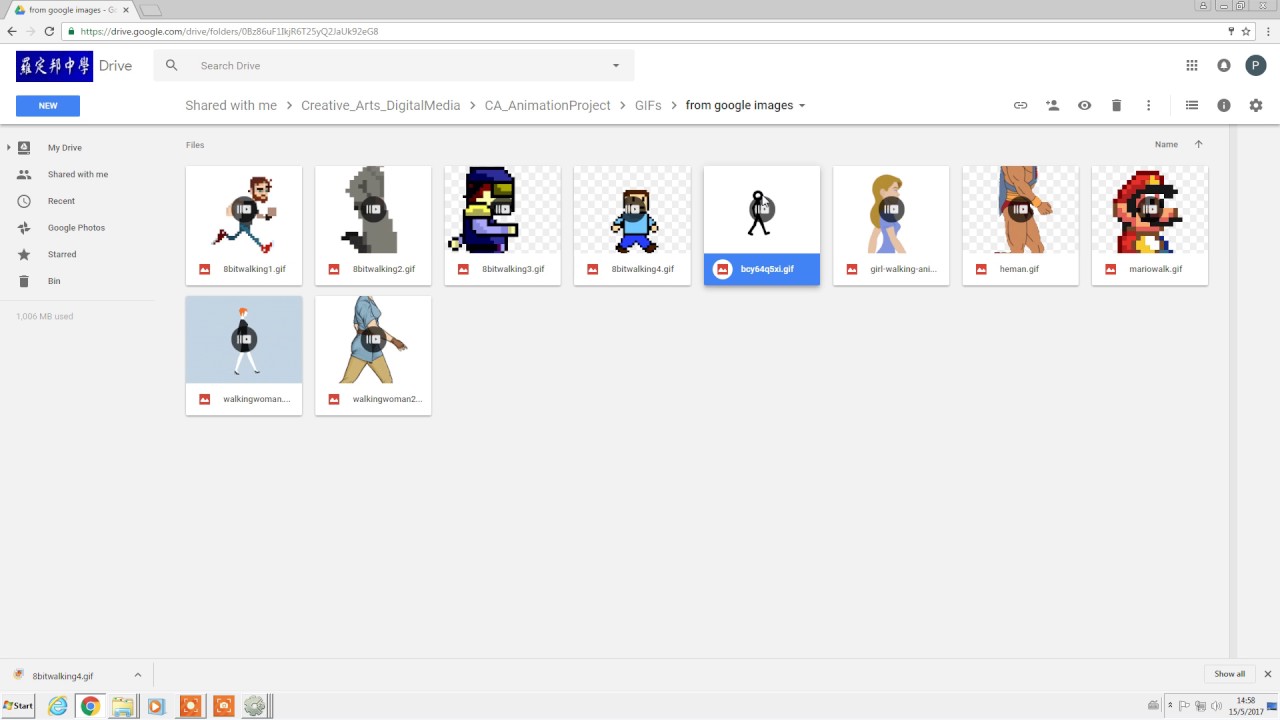The width and height of the screenshot is (1280, 720).
Task: Click Show all downloads button
Action: pyautogui.click(x=1230, y=674)
